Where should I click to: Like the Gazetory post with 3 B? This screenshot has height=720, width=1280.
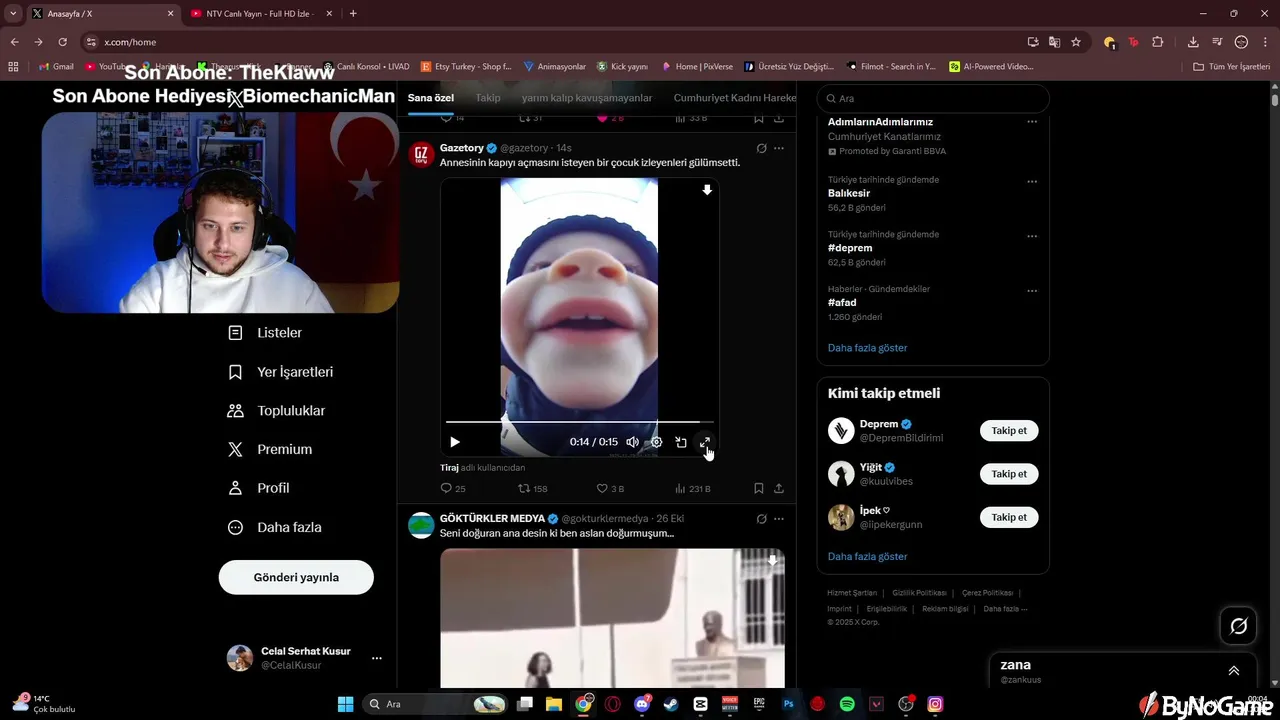click(x=610, y=489)
